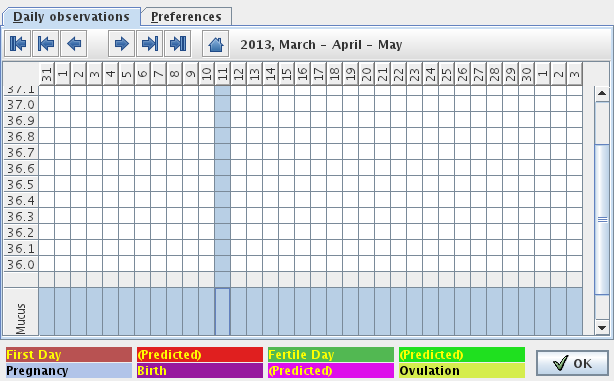Viewport: 614px width, 381px height.
Task: Click the bright green (Predicted) fertile swatch
Action: pyautogui.click(x=462, y=355)
